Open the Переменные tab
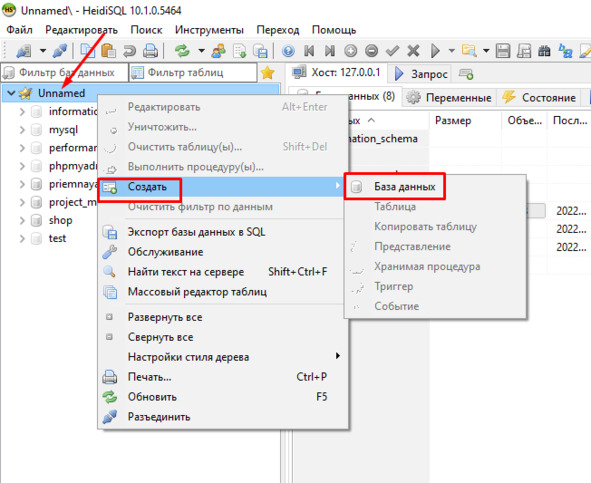Screen dimensions: 591x483 [x=450, y=98]
